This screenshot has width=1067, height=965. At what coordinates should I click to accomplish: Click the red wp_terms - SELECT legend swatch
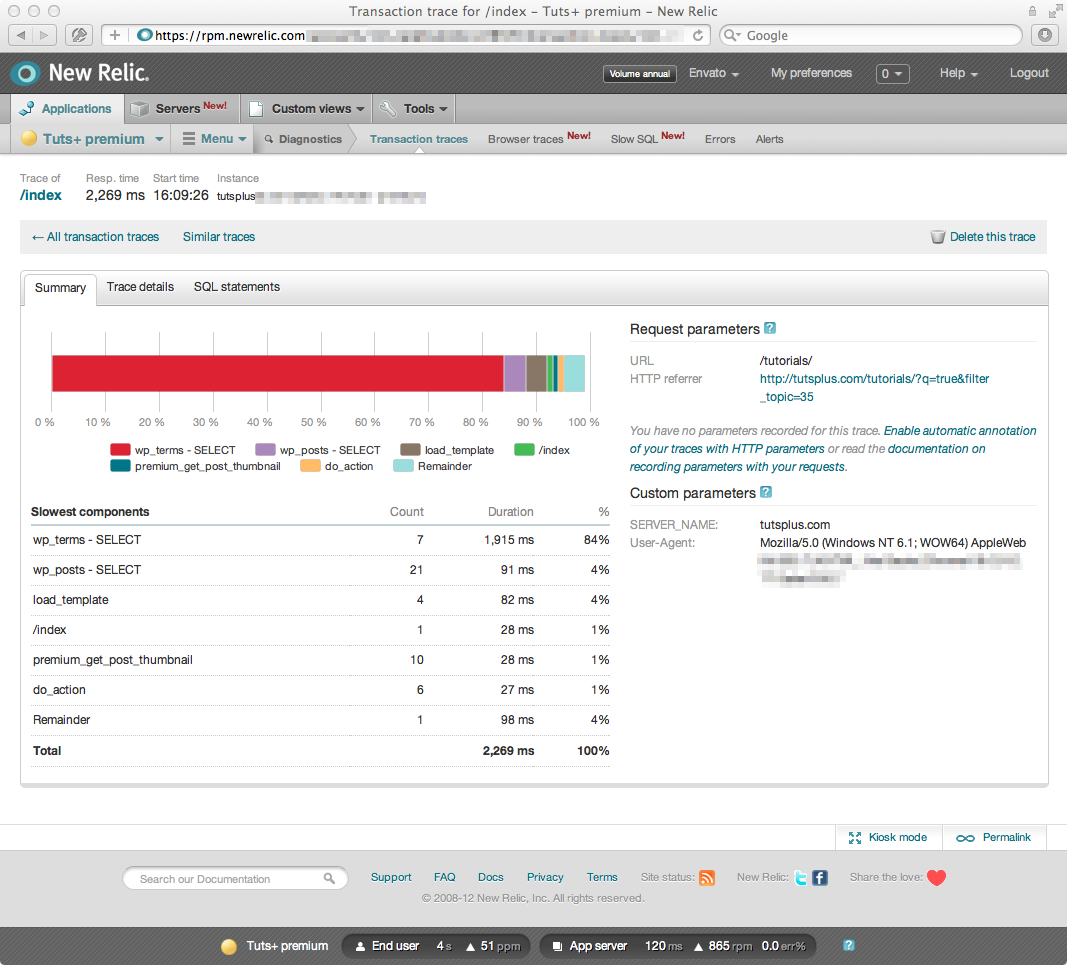[120, 450]
